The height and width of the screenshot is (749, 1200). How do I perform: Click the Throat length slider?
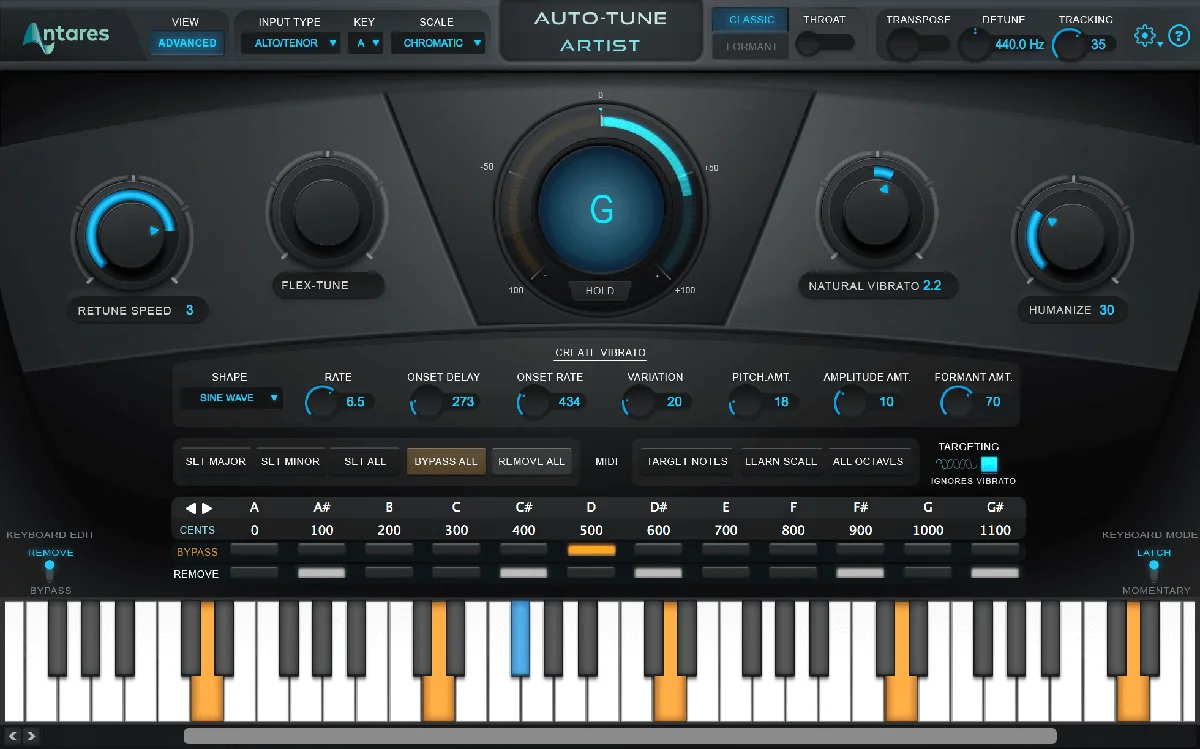coord(826,42)
